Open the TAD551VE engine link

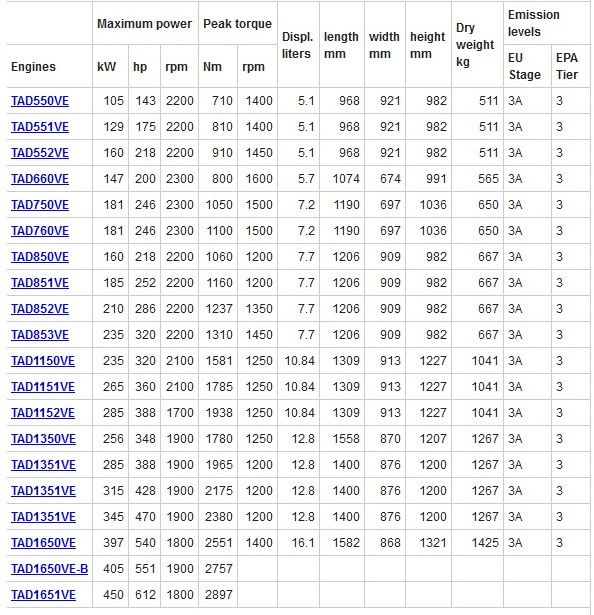click(40, 127)
